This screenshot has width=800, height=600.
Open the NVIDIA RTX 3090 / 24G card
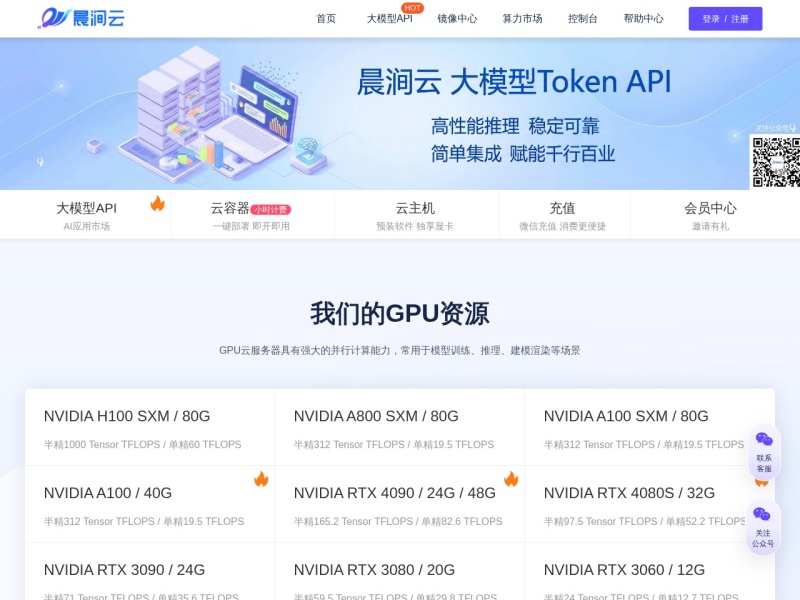point(149,571)
